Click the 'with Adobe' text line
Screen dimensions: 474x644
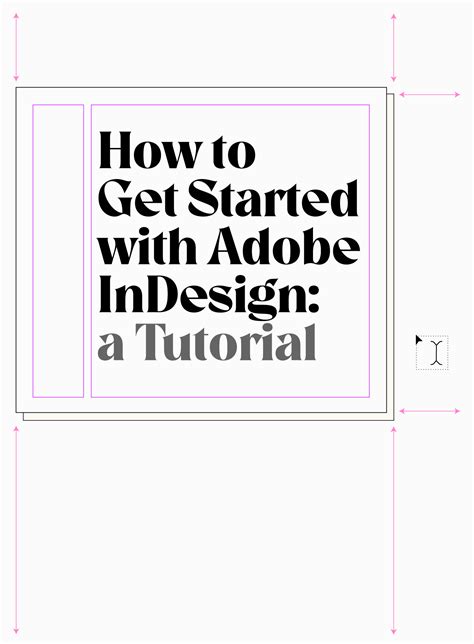[x=229, y=246]
